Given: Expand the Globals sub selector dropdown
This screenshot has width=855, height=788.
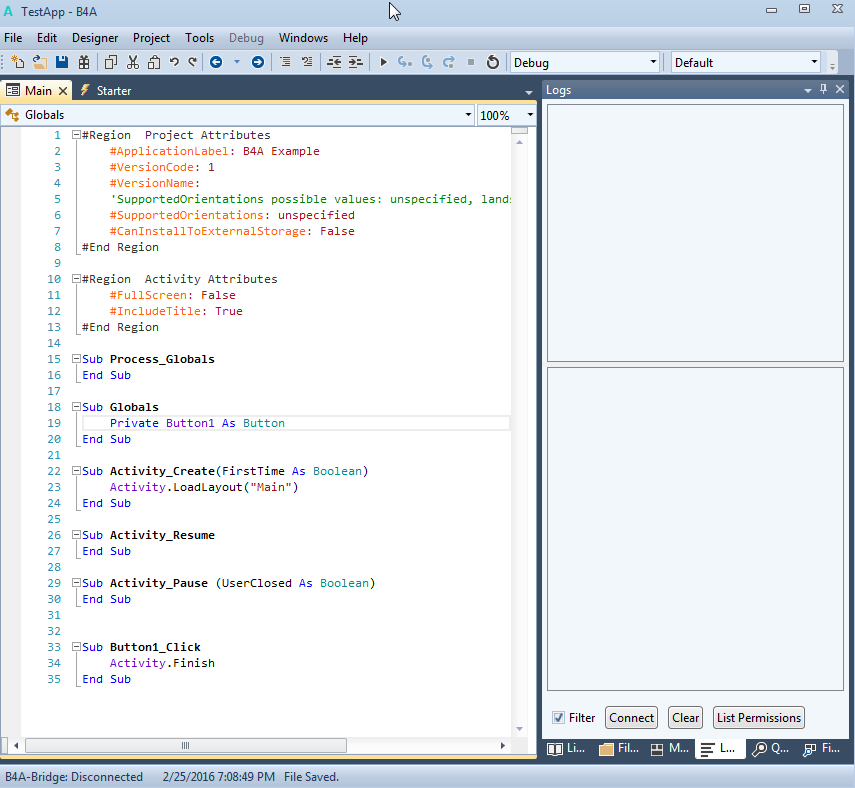Looking at the screenshot, I should (468, 115).
